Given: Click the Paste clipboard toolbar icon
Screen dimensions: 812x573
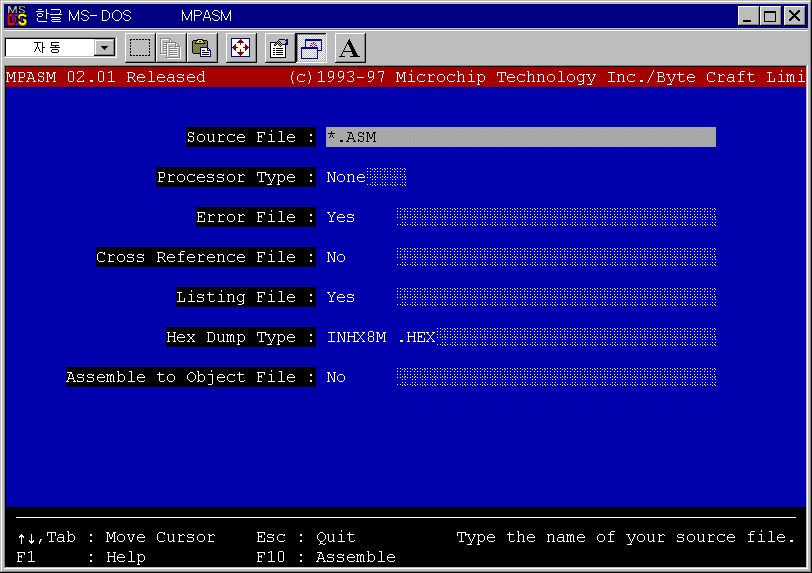Looking at the screenshot, I should (201, 48).
